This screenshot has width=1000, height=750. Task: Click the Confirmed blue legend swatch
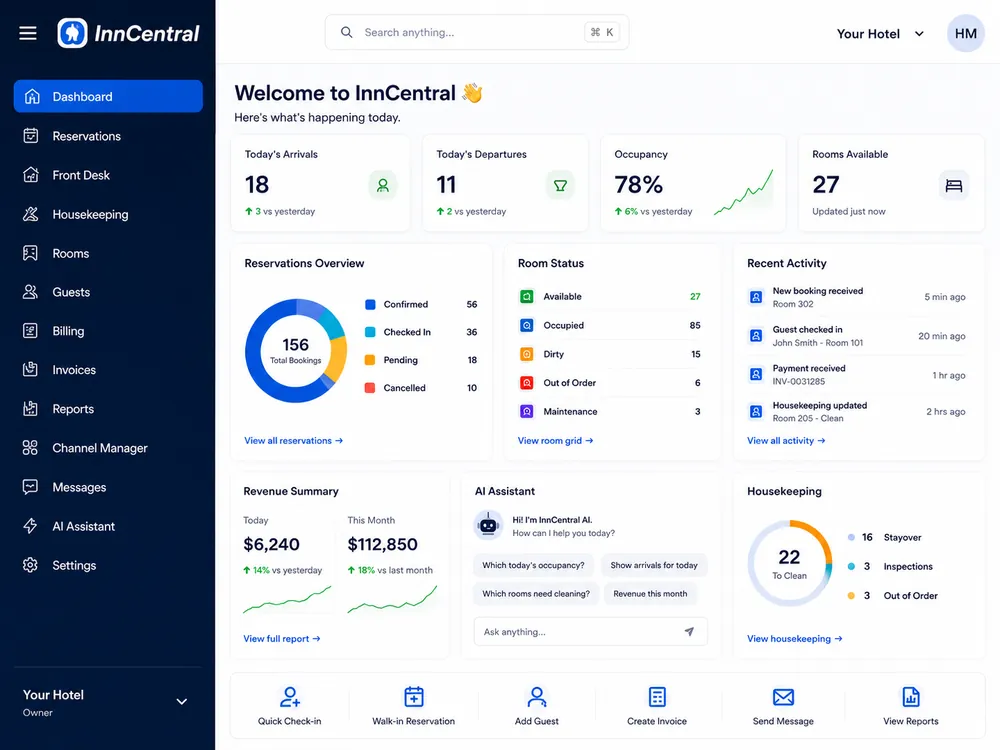click(x=370, y=304)
